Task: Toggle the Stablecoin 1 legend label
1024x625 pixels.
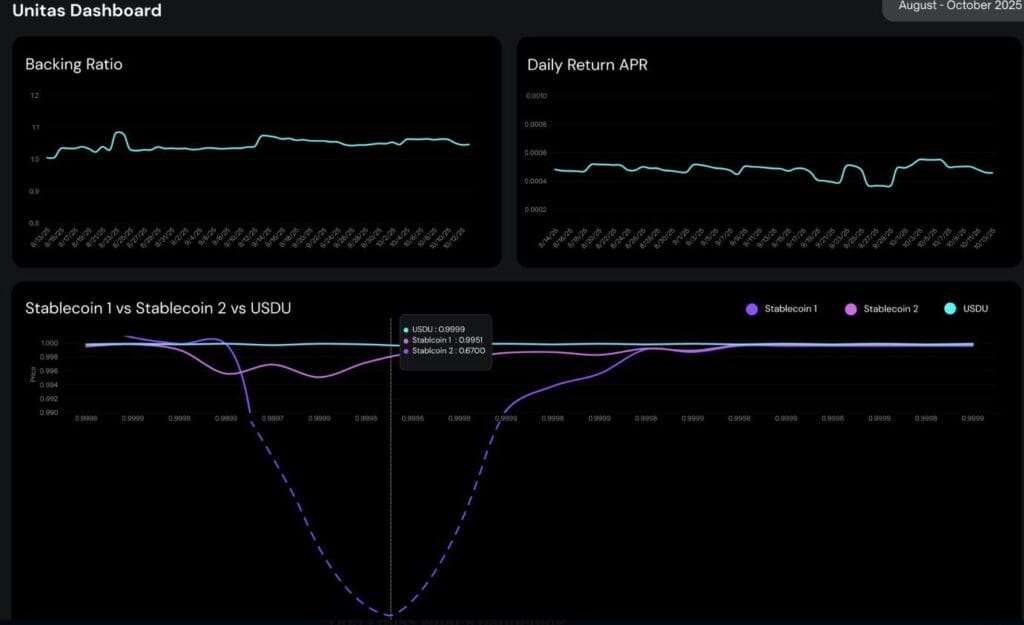Action: 790,309
